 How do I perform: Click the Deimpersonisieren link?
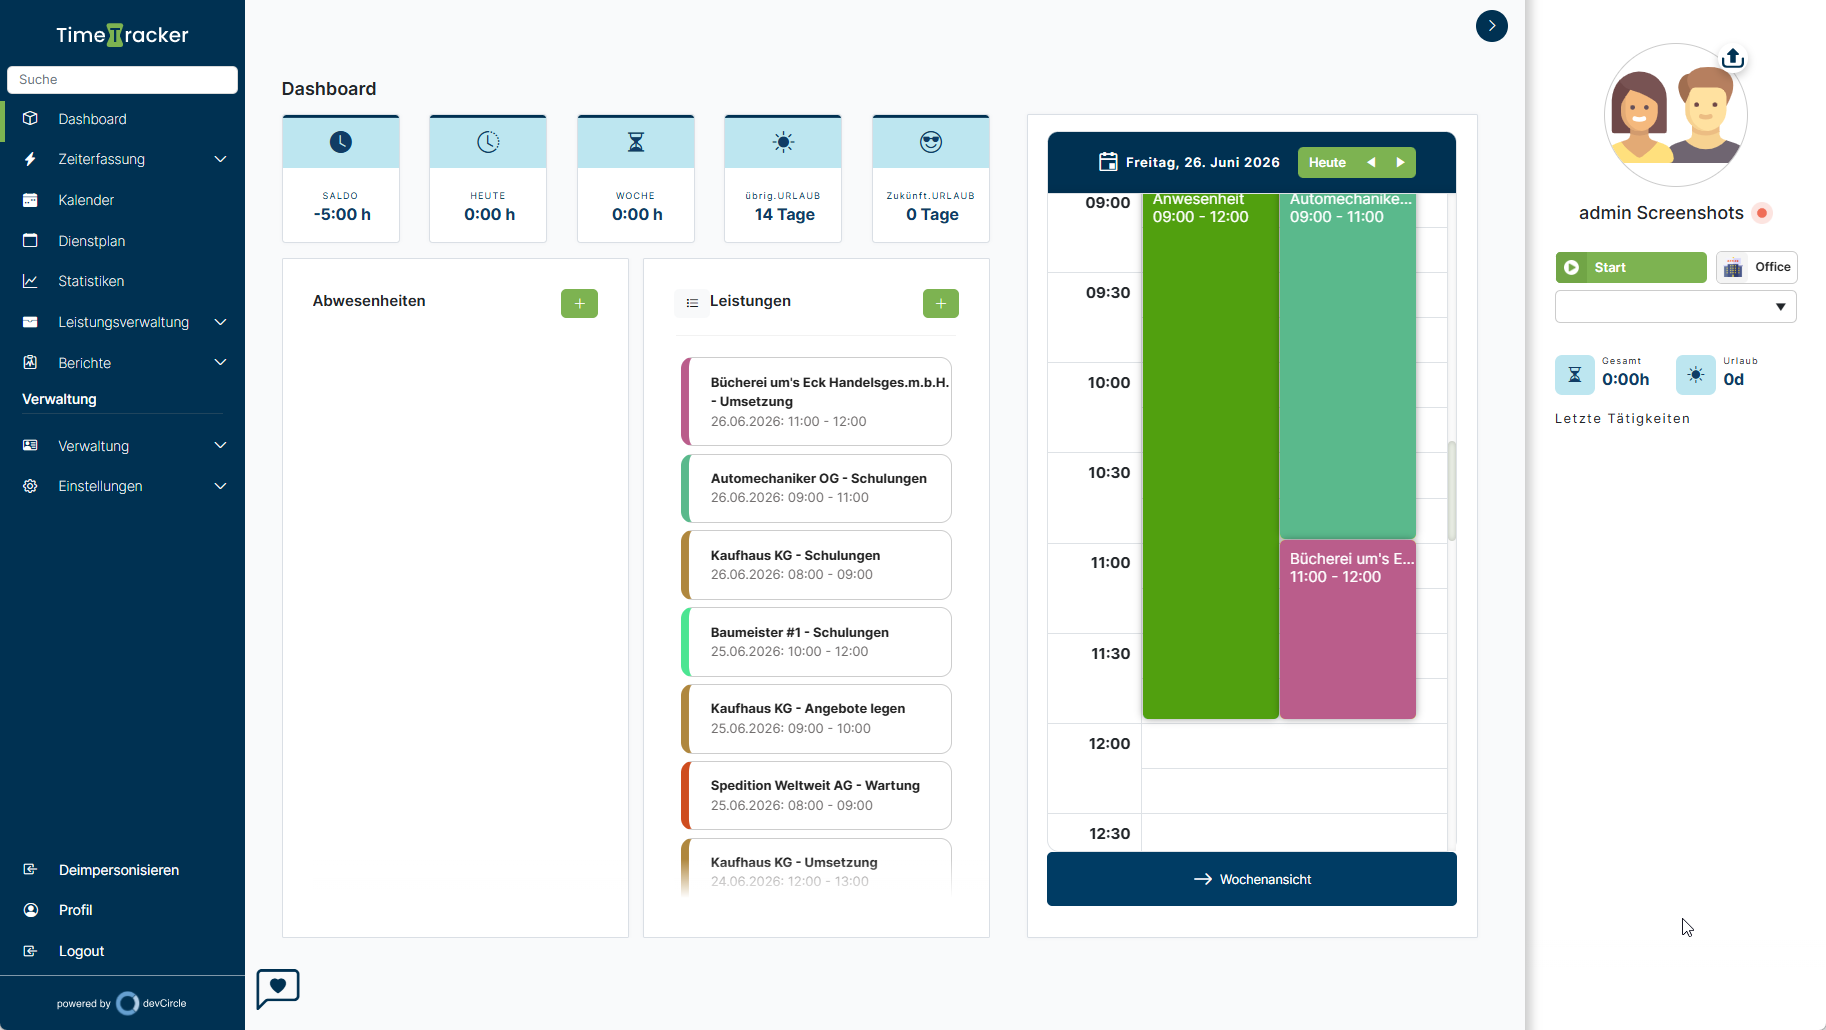[x=119, y=870]
